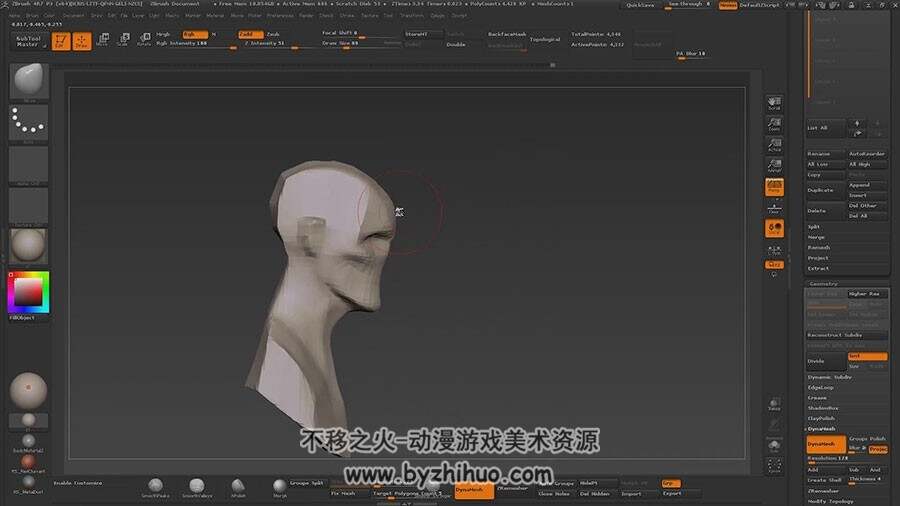Activate the Edit mode button
900x506 pixels.
click(61, 41)
